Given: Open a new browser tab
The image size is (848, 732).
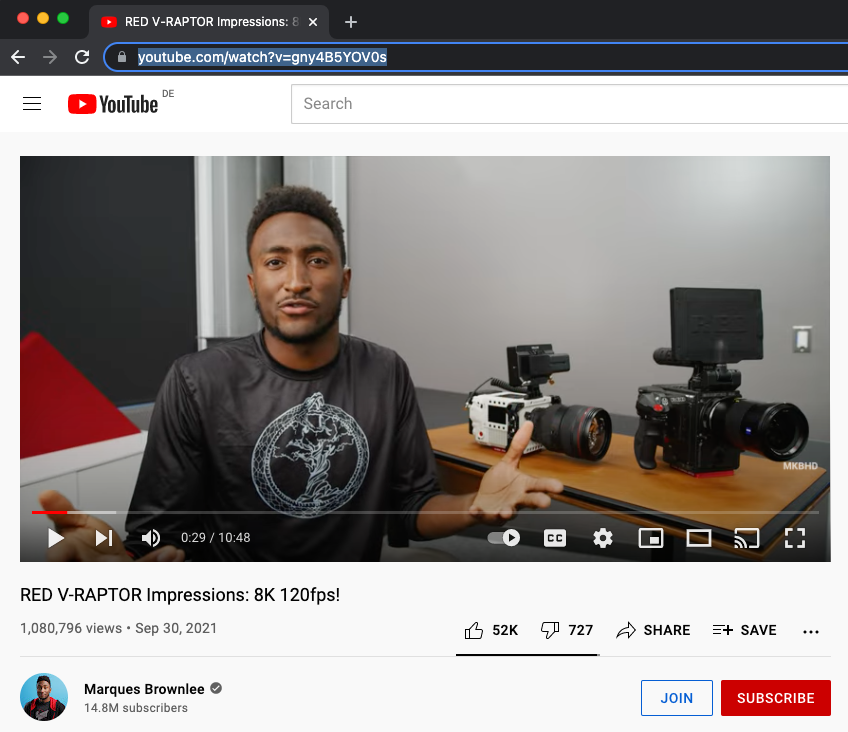Looking at the screenshot, I should click(351, 22).
